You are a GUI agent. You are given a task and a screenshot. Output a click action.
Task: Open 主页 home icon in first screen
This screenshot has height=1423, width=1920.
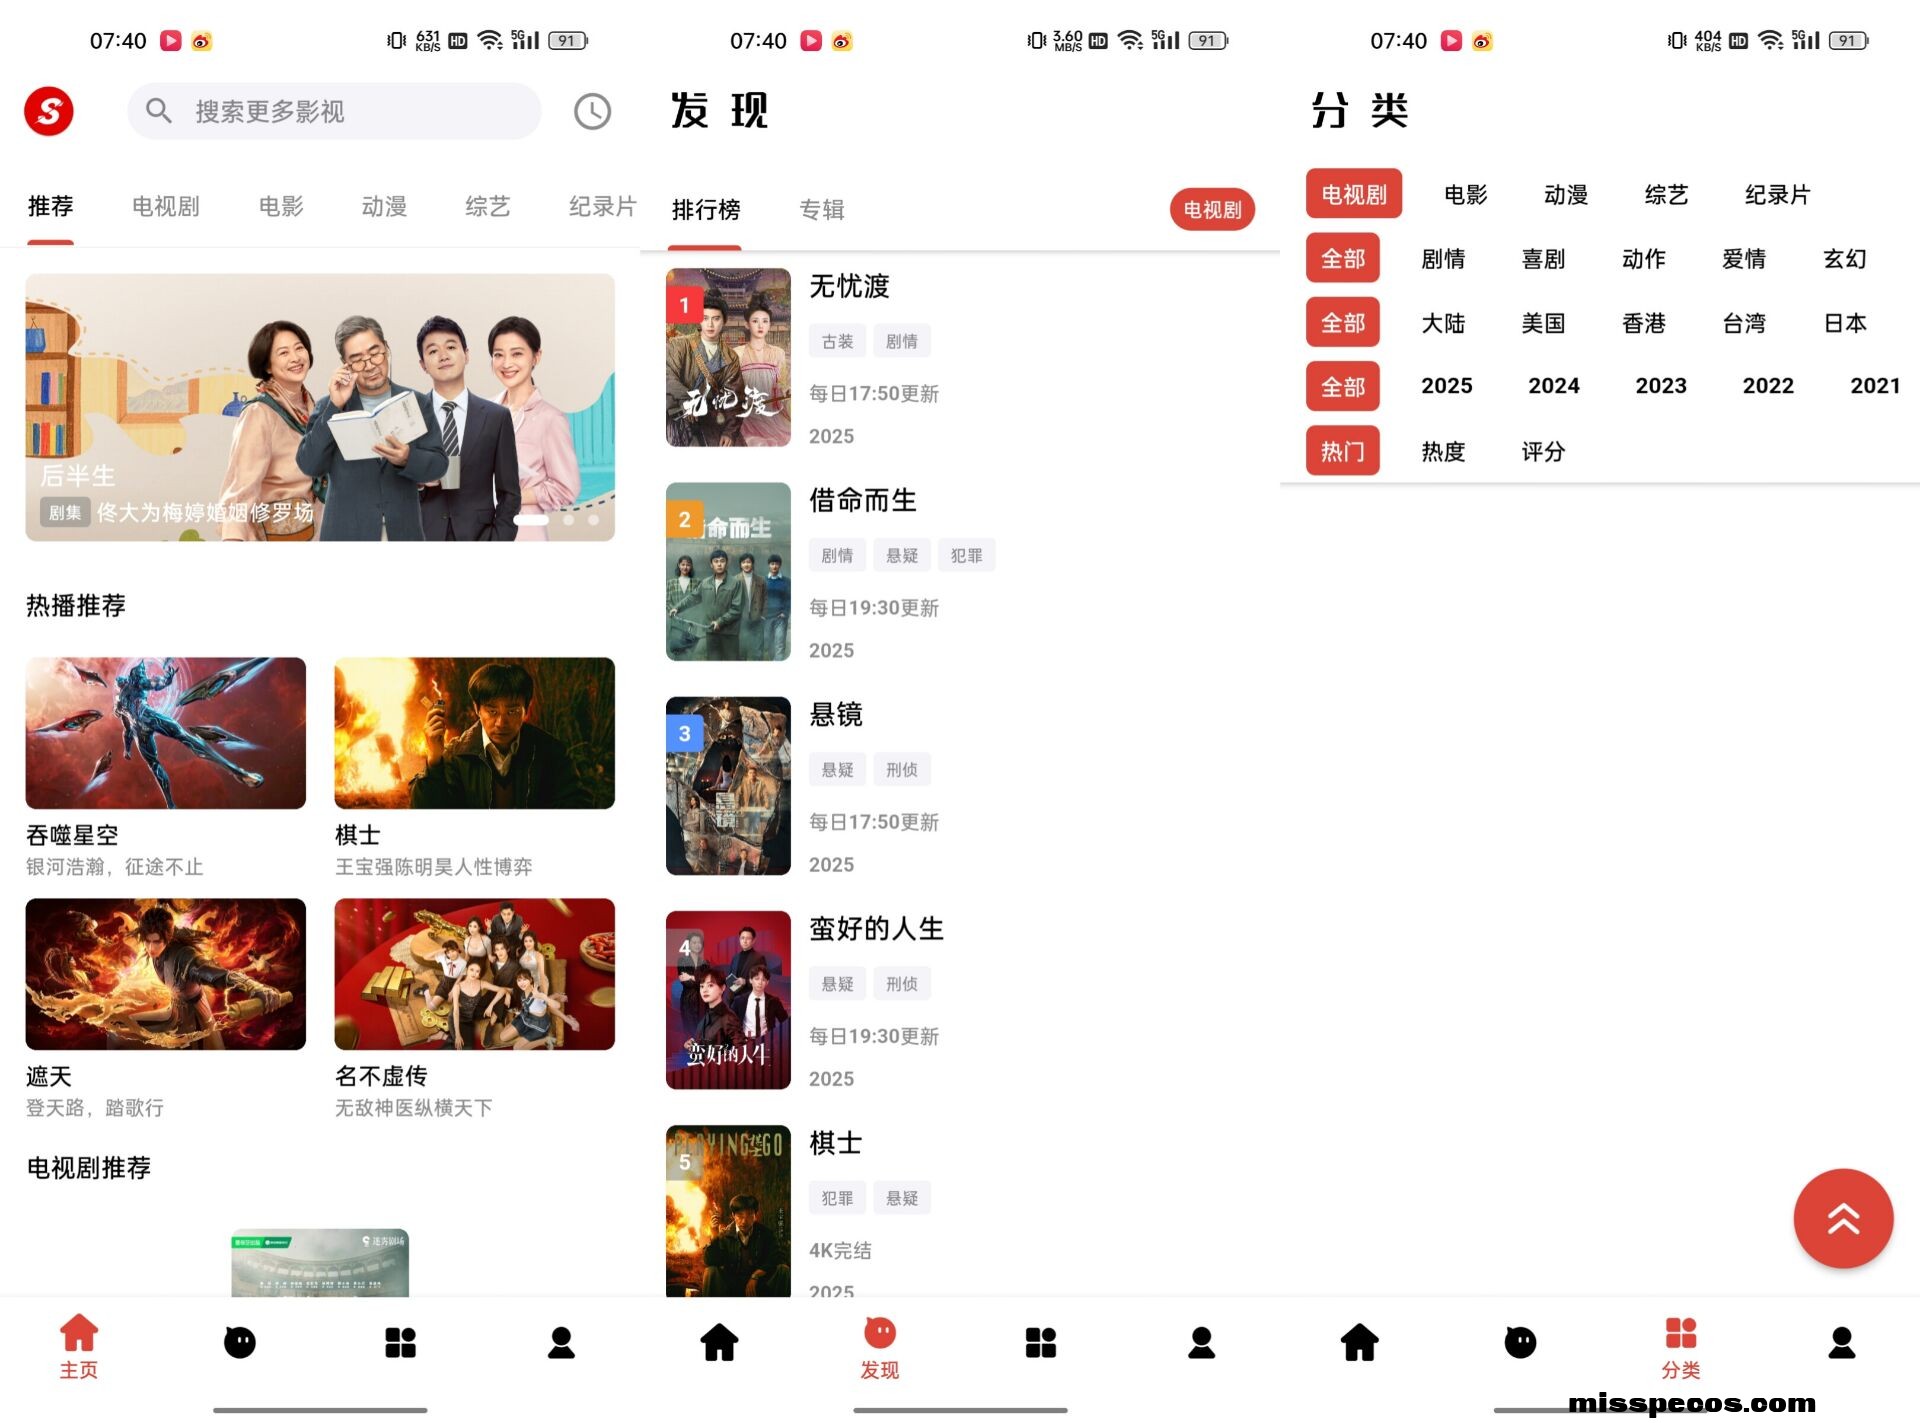tap(79, 1346)
